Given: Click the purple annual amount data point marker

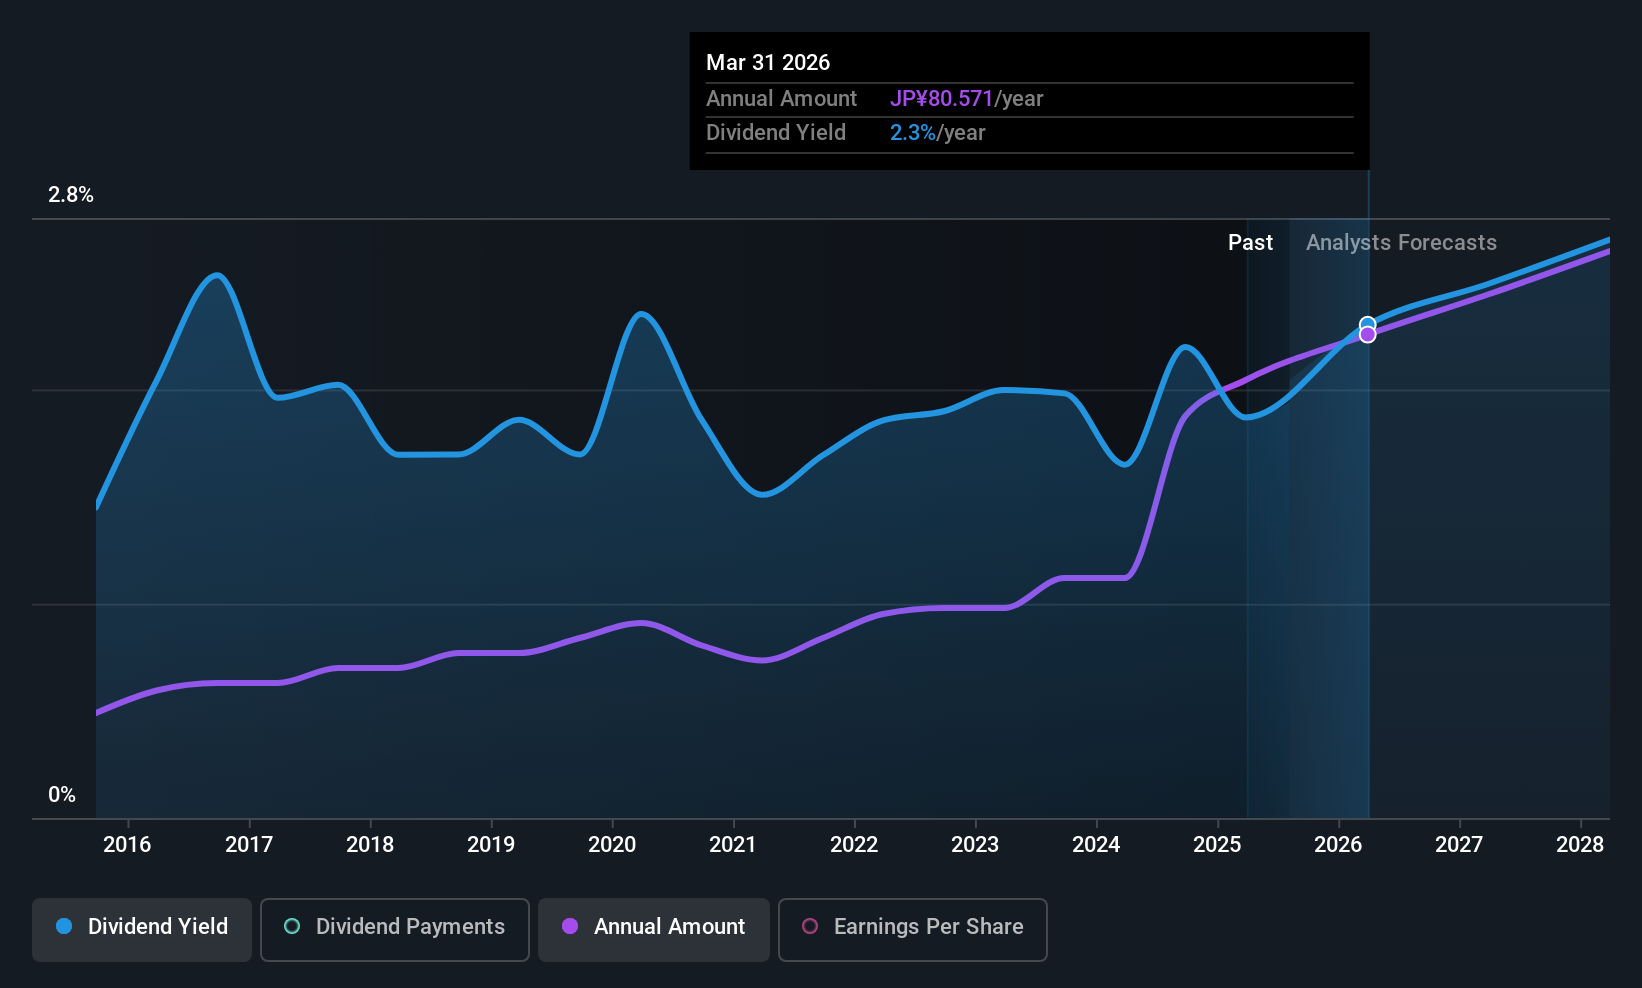Looking at the screenshot, I should pos(1367,335).
